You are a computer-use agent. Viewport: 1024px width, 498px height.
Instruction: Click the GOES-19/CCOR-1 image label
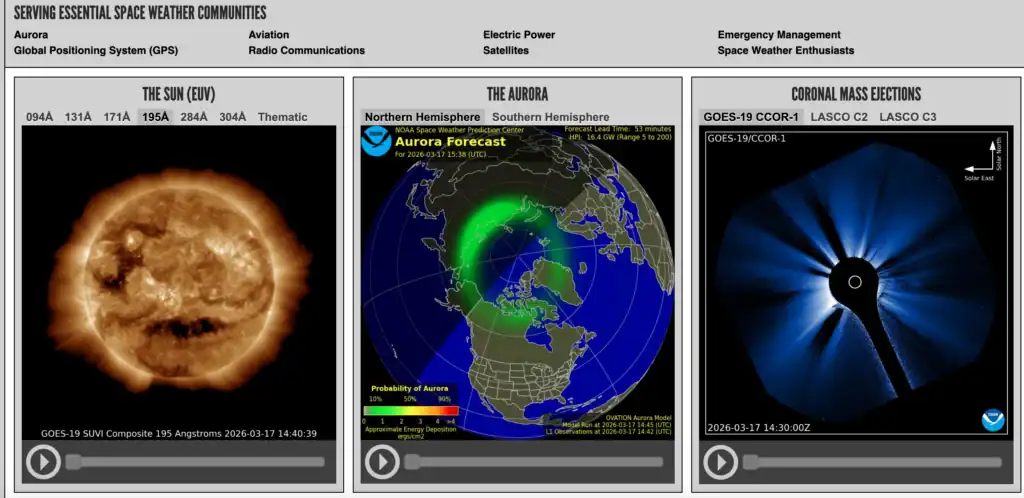point(747,138)
